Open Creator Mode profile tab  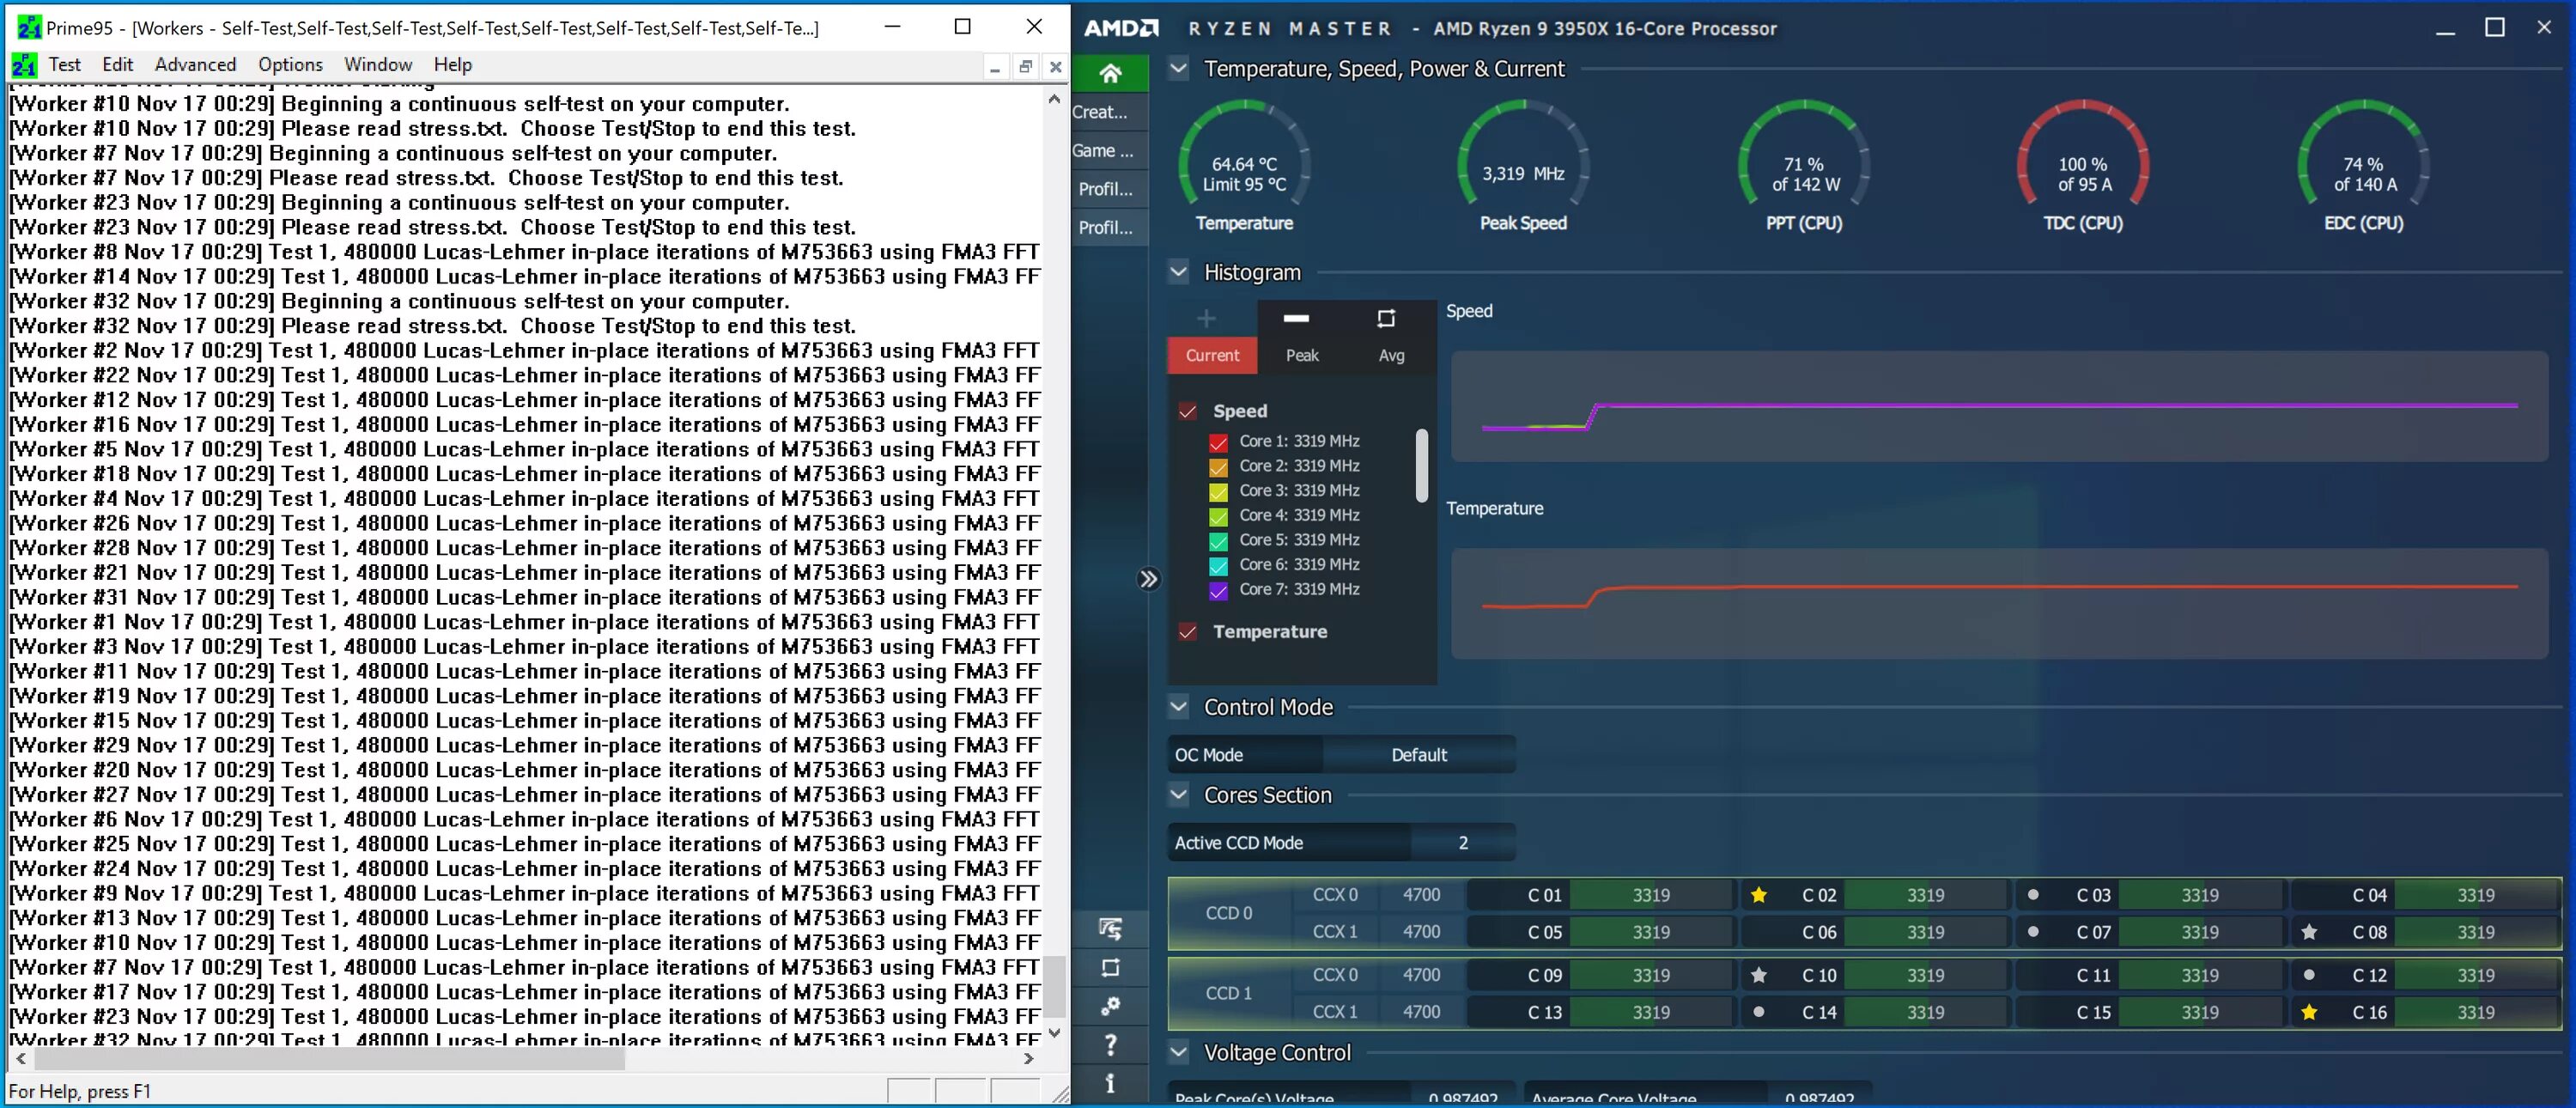pos(1110,112)
